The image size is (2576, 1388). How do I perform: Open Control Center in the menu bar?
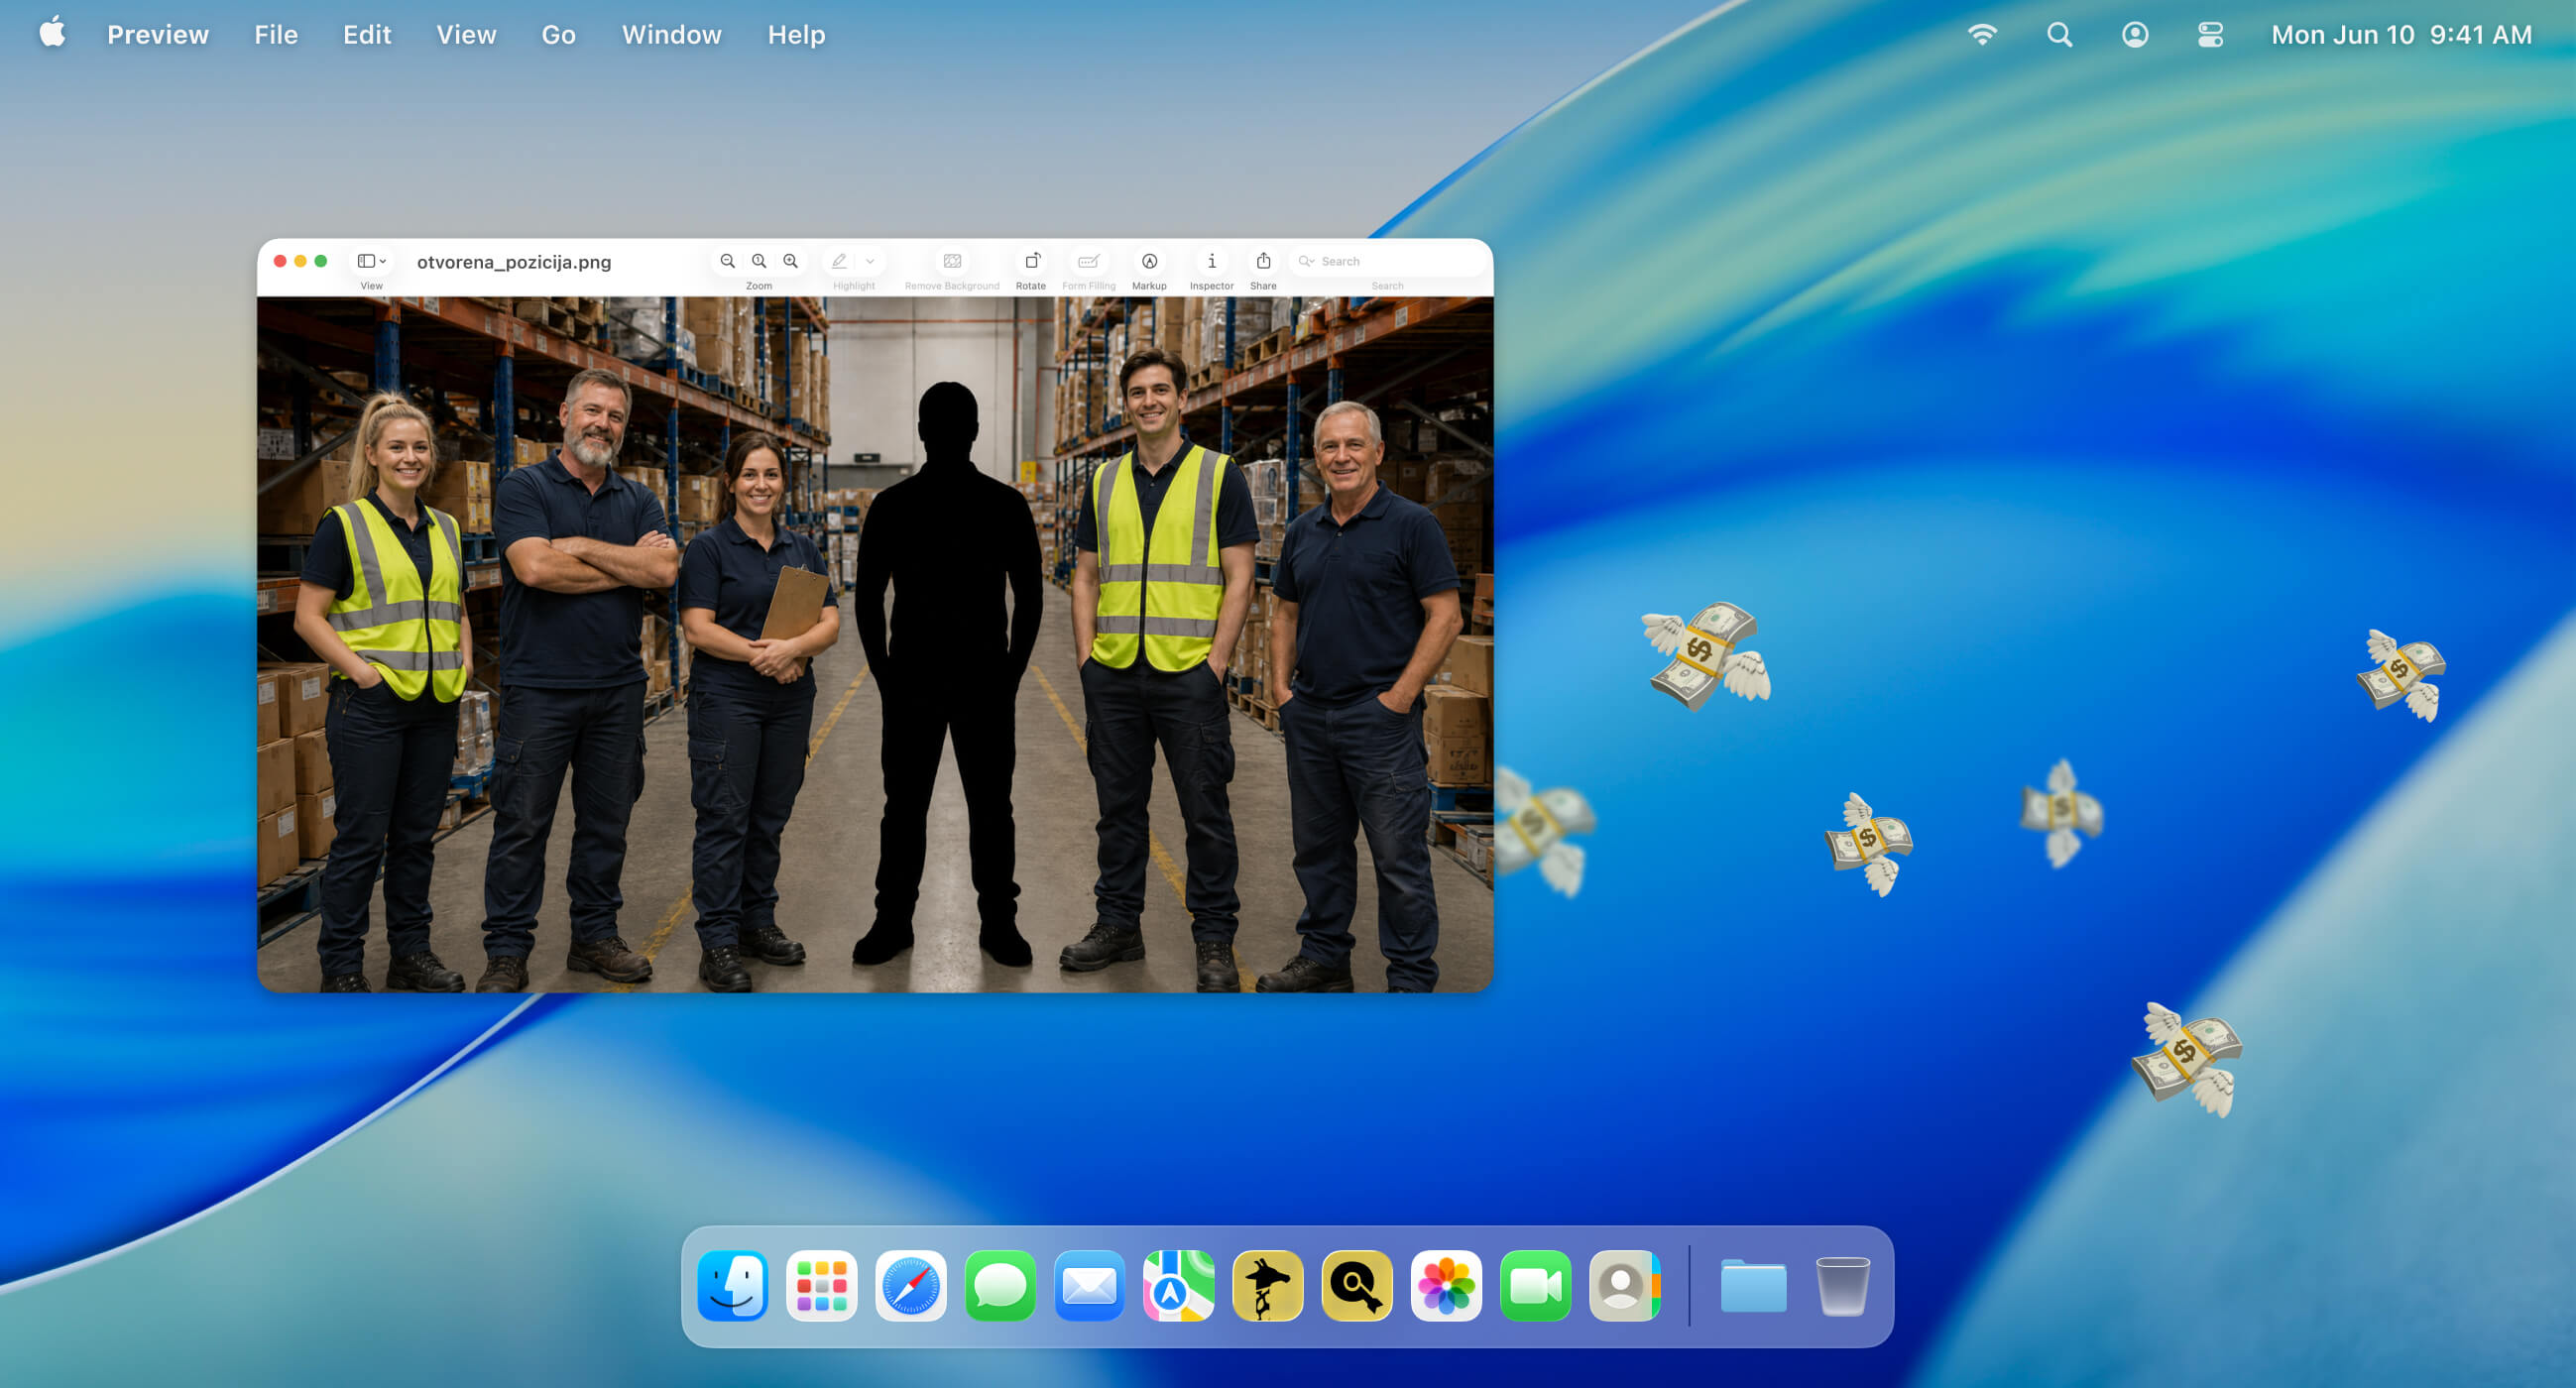pos(2210,35)
